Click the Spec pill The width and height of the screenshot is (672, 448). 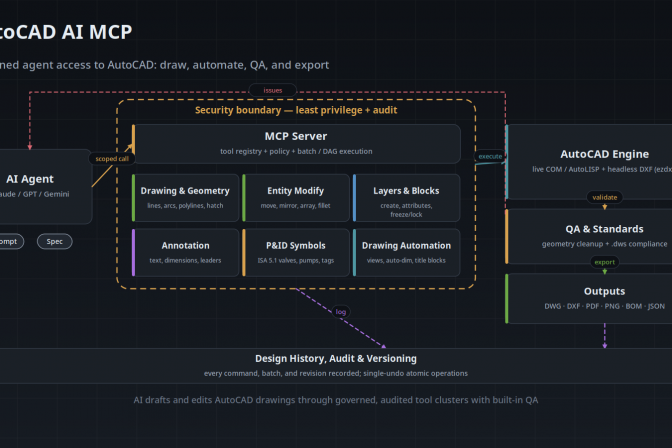tap(54, 241)
